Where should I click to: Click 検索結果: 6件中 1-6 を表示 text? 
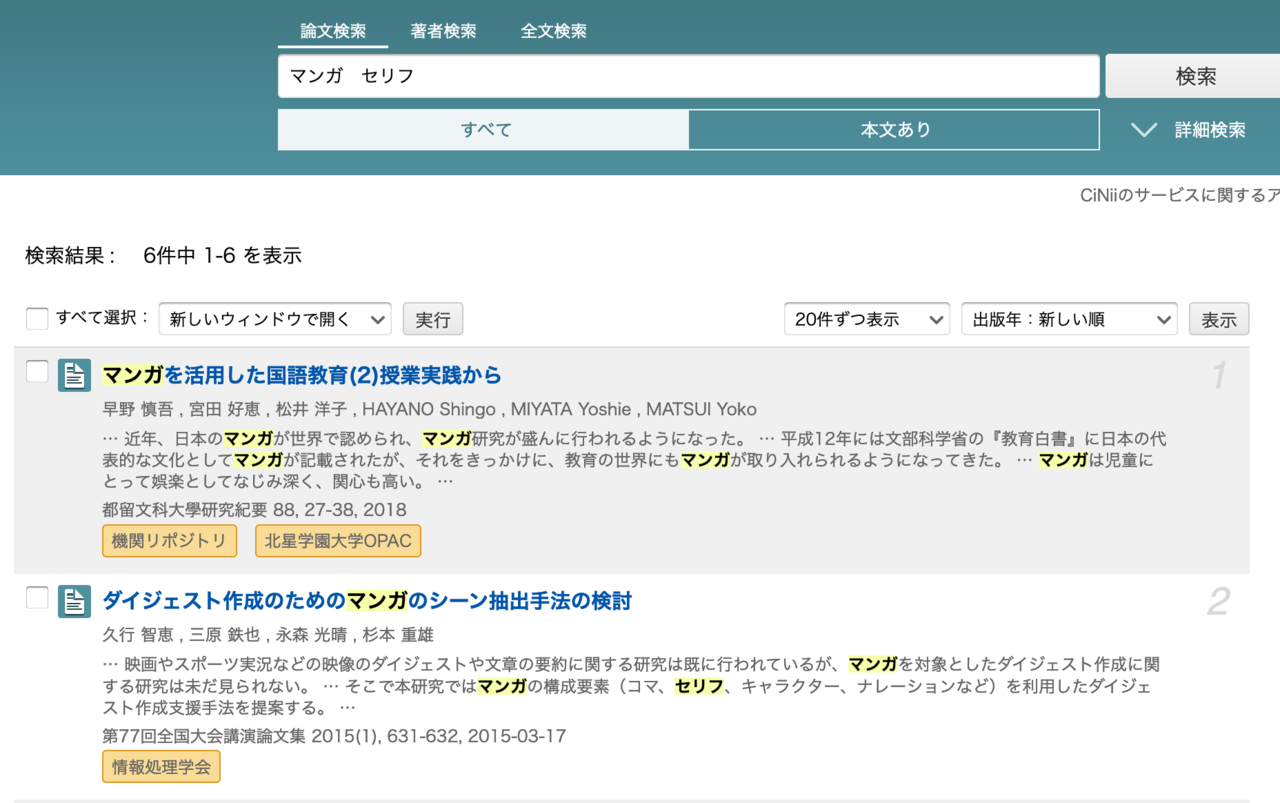[163, 255]
